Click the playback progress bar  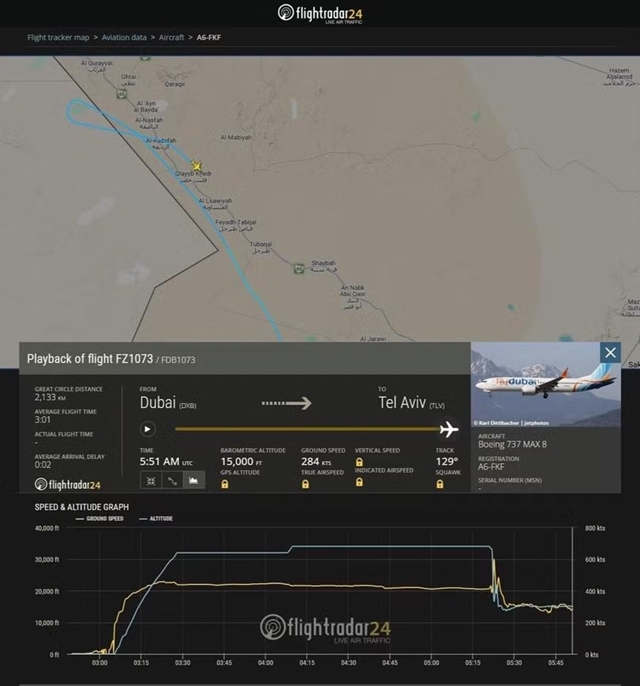click(x=307, y=429)
